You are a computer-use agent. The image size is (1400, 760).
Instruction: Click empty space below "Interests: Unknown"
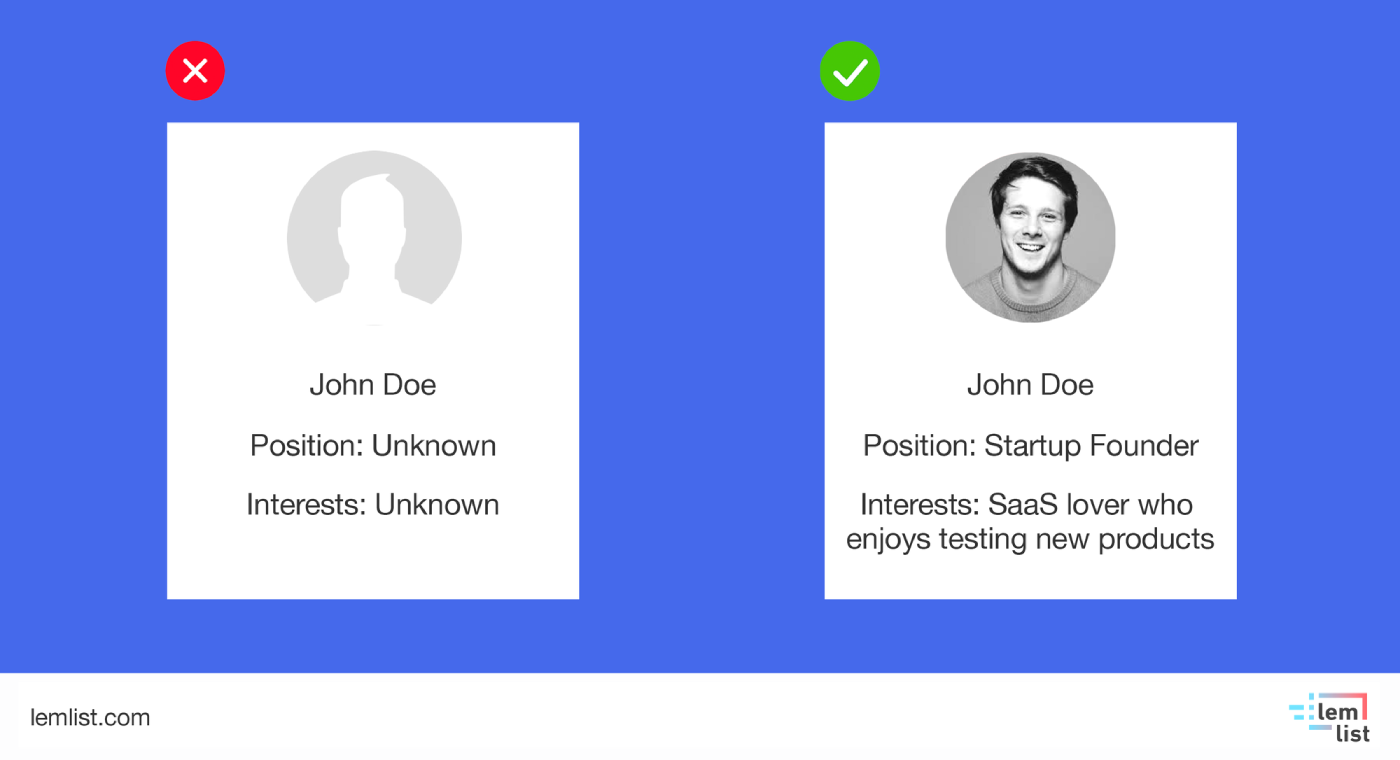point(373,560)
